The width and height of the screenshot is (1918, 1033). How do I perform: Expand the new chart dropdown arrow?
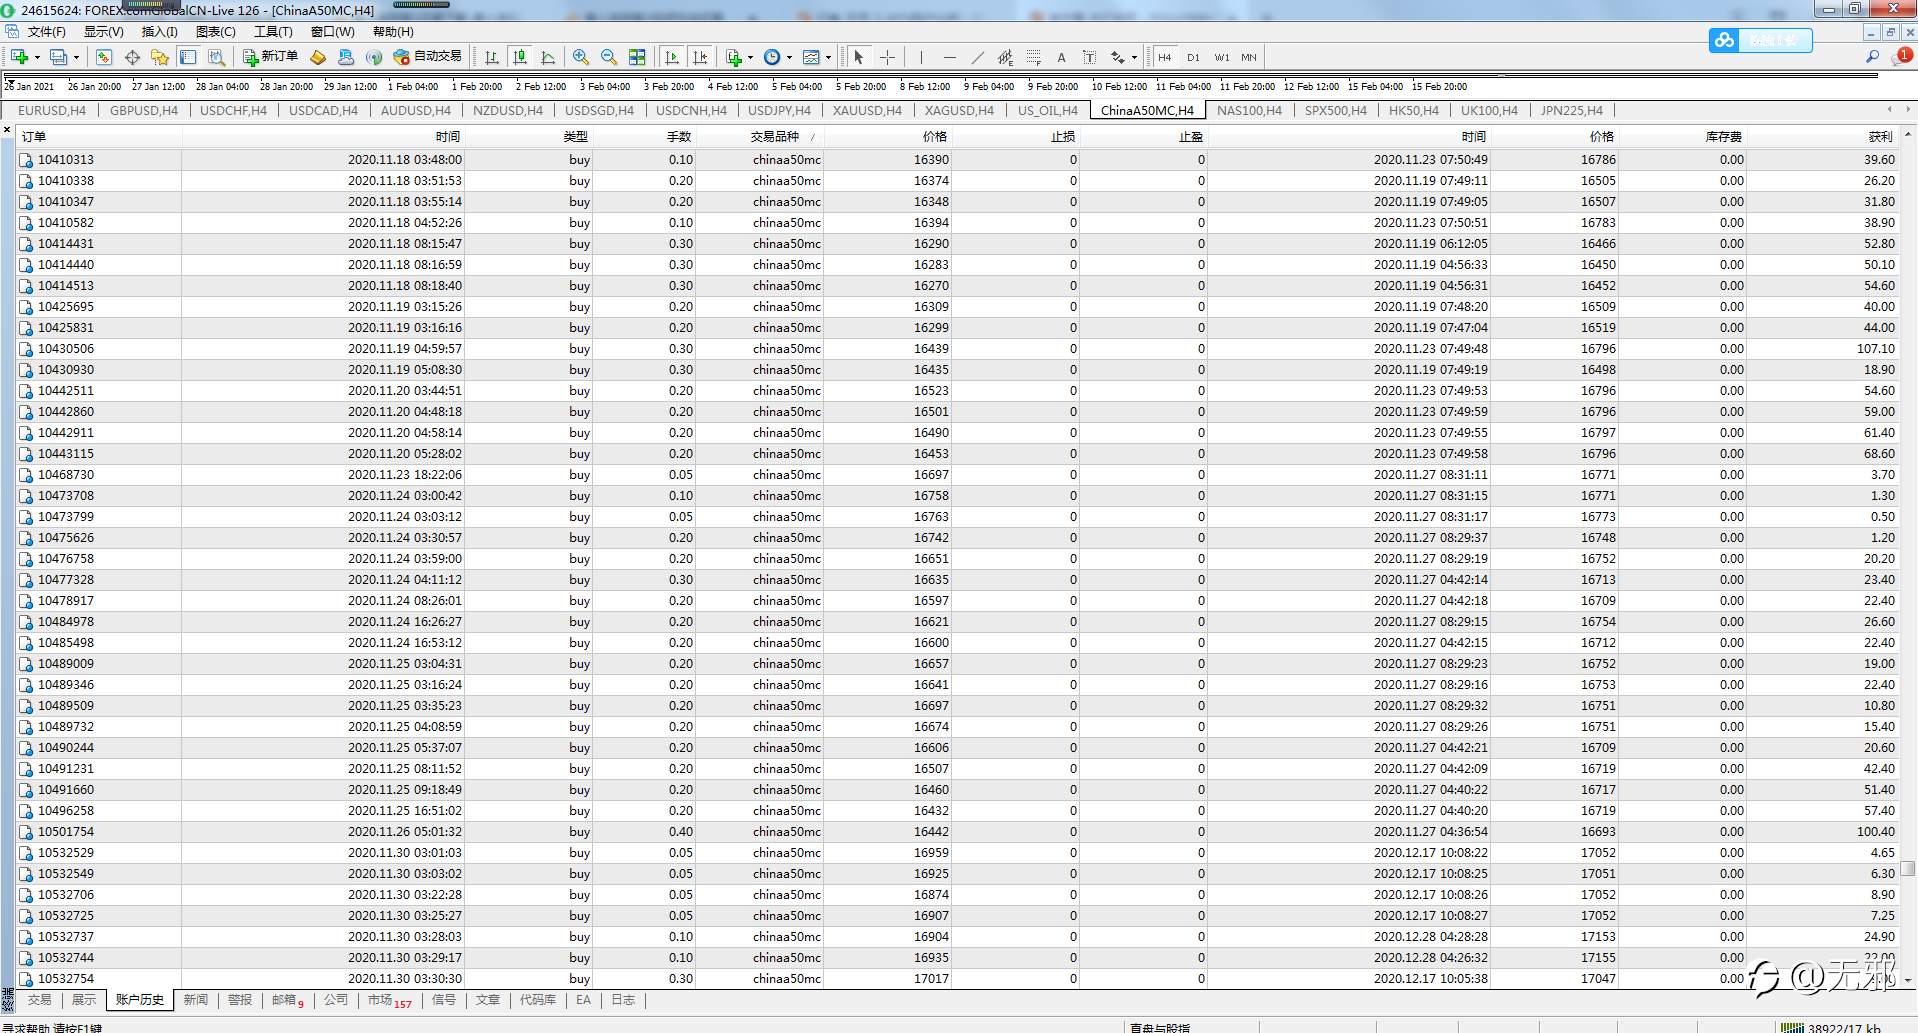tap(37, 58)
